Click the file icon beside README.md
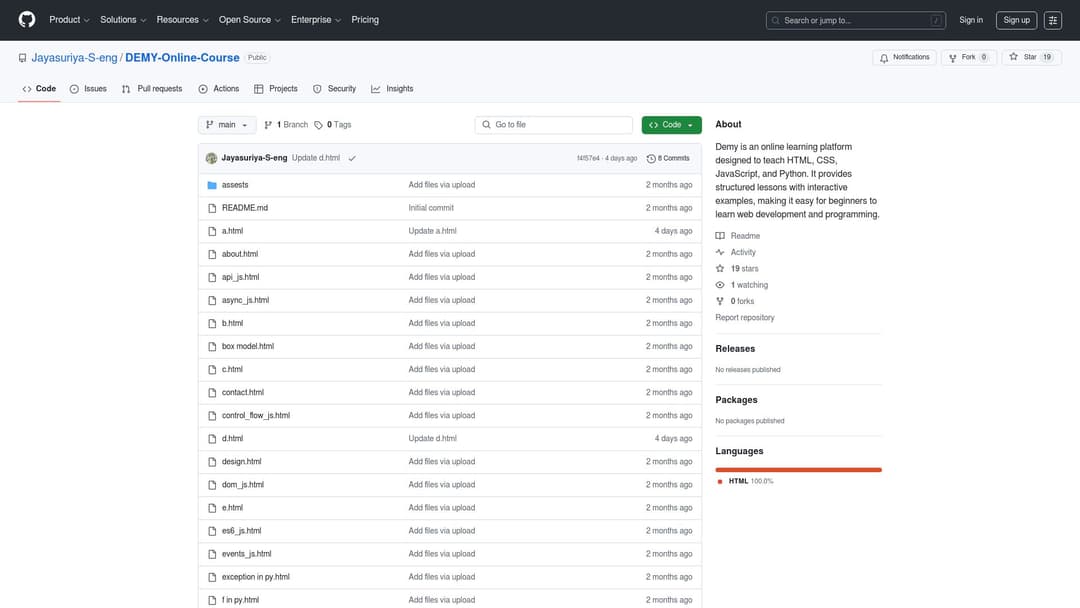The width and height of the screenshot is (1080, 608). coord(212,208)
